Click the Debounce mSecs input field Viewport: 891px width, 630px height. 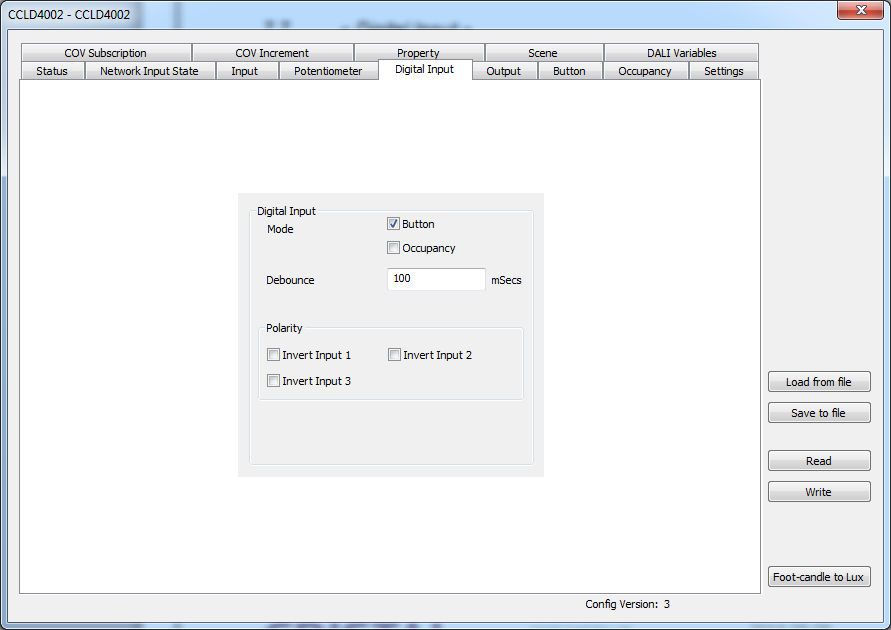pyautogui.click(x=436, y=279)
